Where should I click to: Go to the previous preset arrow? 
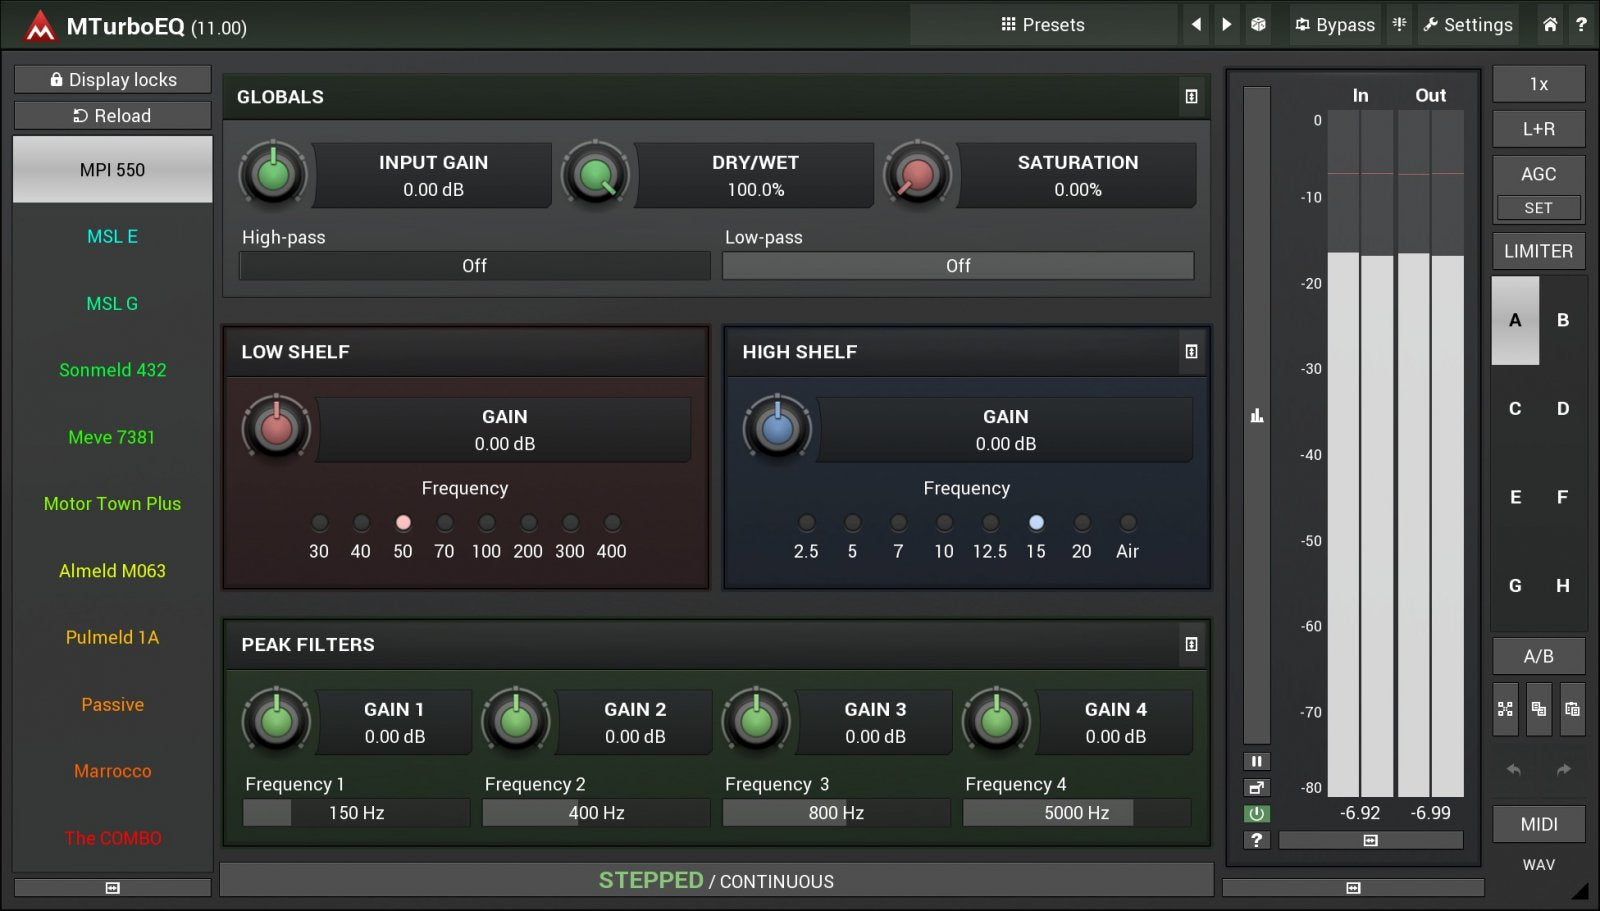point(1196,25)
